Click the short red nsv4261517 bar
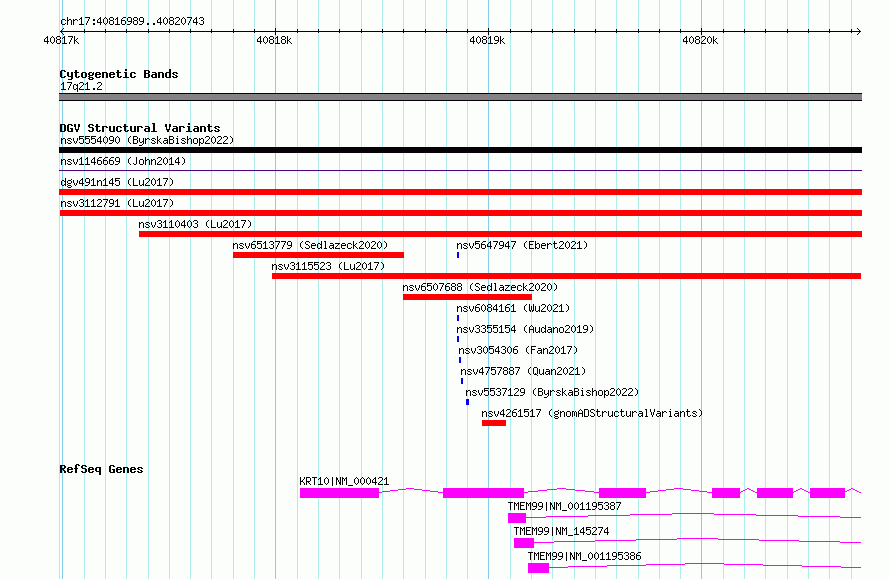The width and height of the screenshot is (890, 579). coord(494,423)
